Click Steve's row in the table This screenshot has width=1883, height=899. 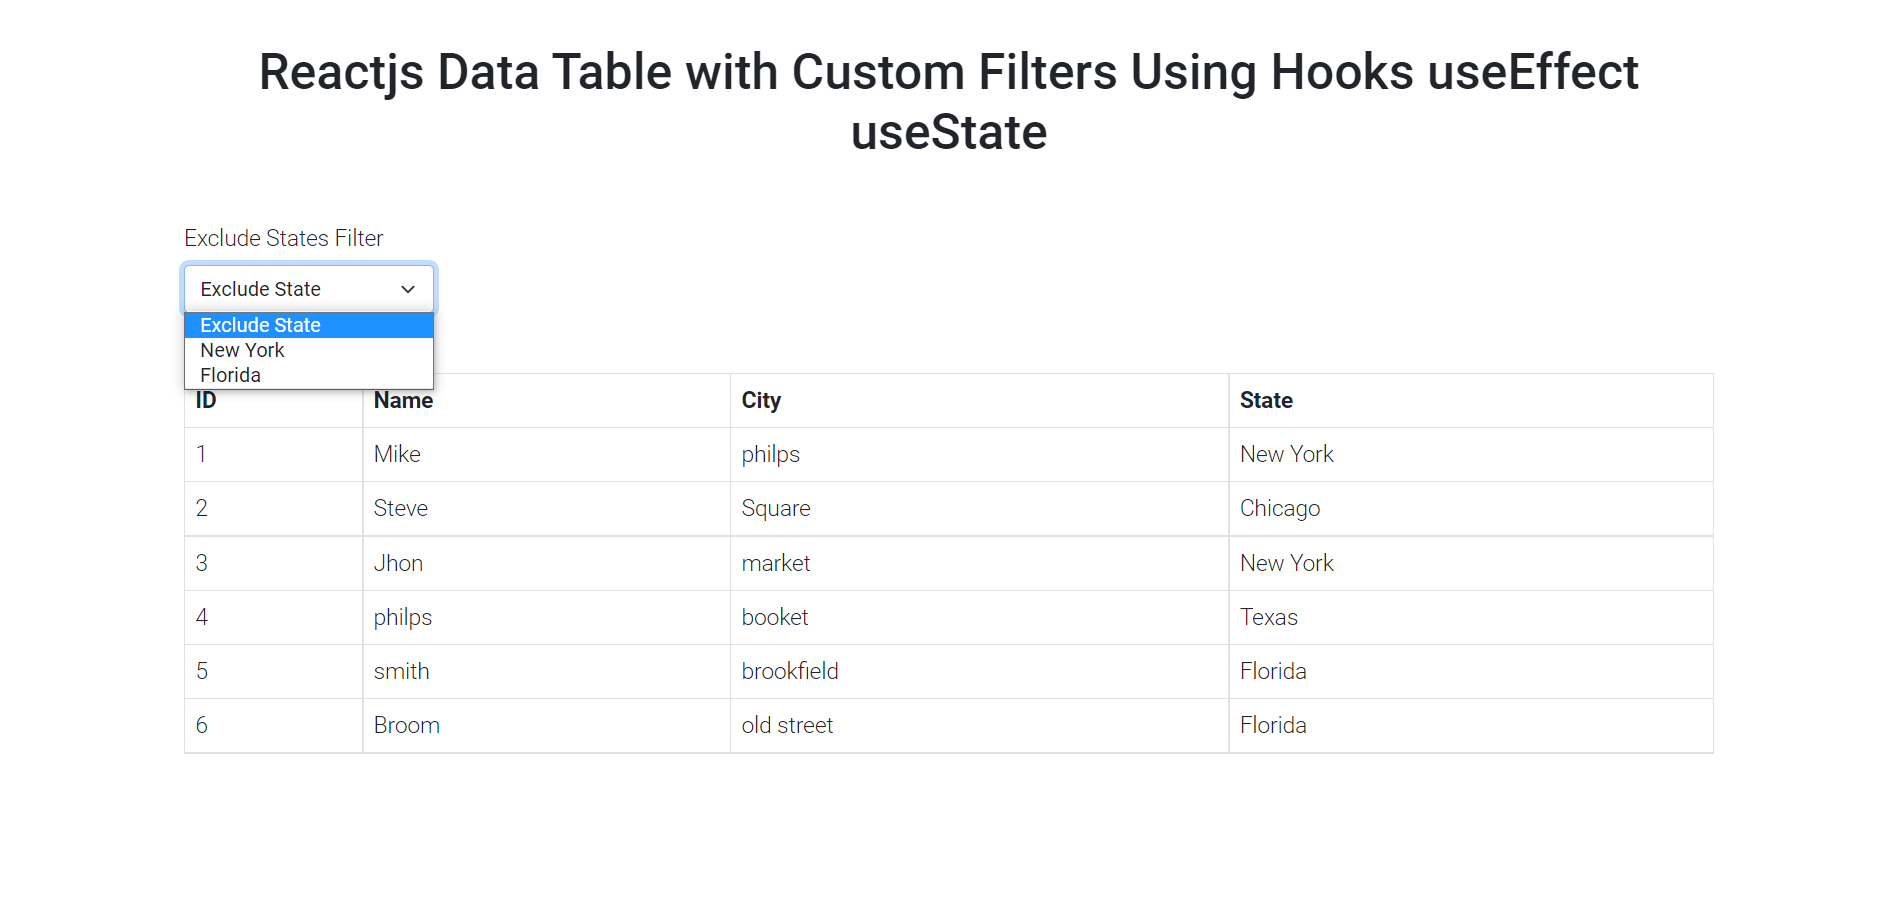(400, 508)
